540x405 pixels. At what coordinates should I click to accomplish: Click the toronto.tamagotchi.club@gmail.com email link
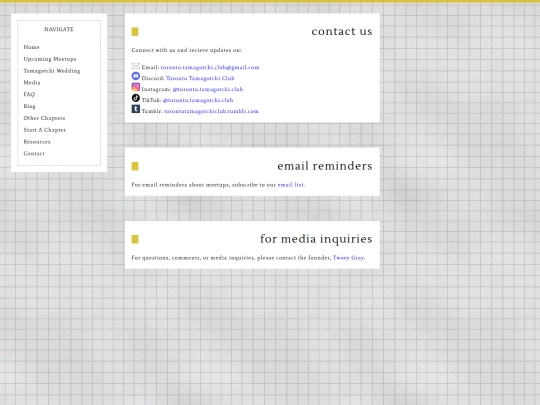point(210,68)
